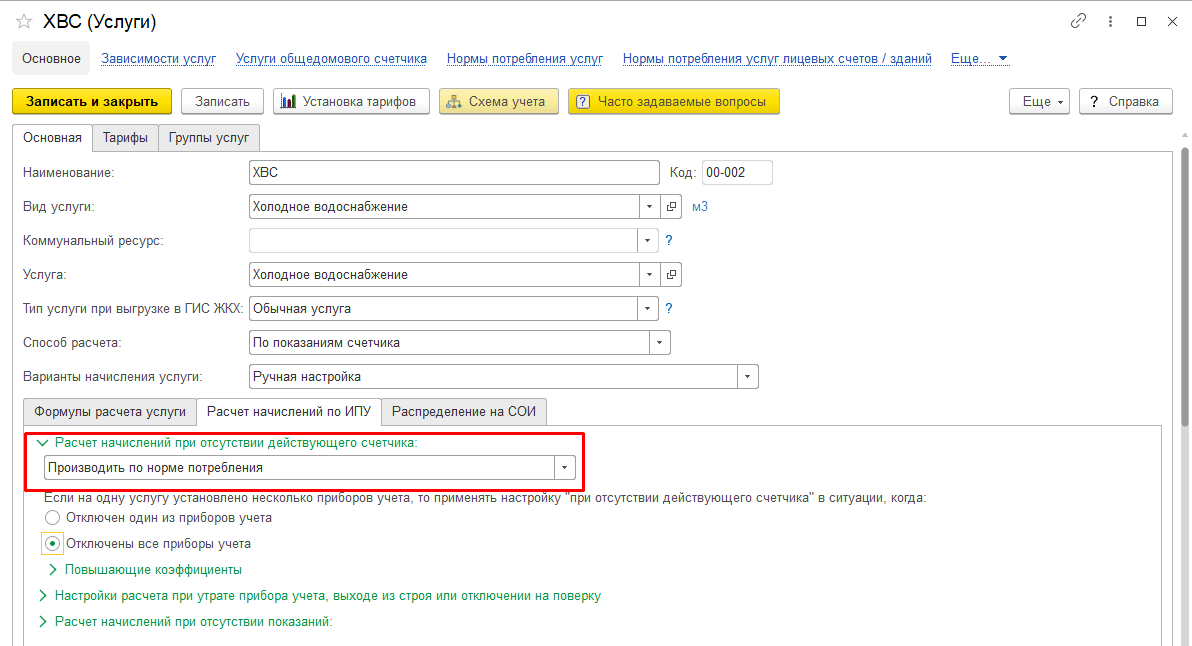
Task: Open Часто задаваемые вопросы help button
Action: [673, 101]
